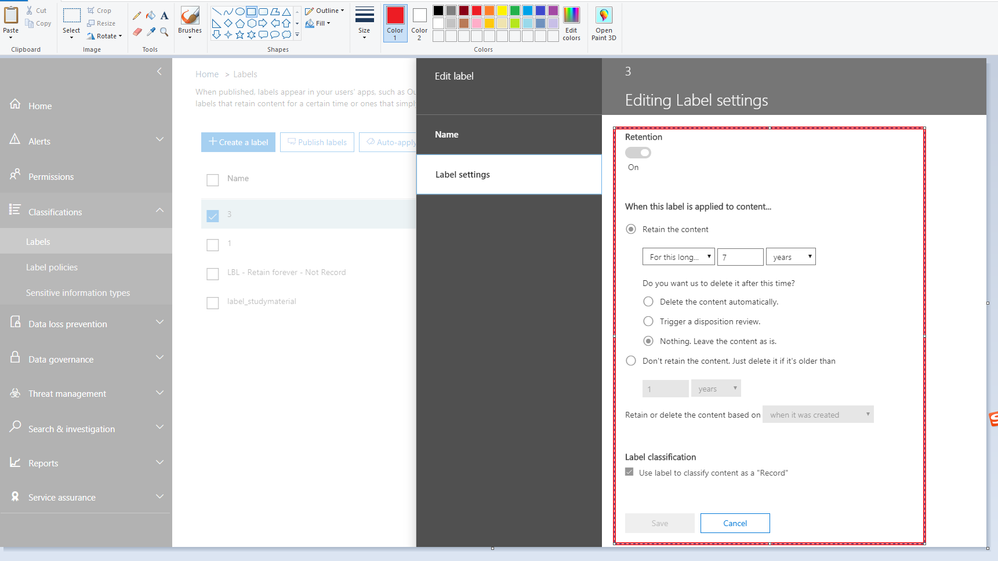This screenshot has width=998, height=561.
Task: Click the Permissions people icon
Action: (15, 175)
